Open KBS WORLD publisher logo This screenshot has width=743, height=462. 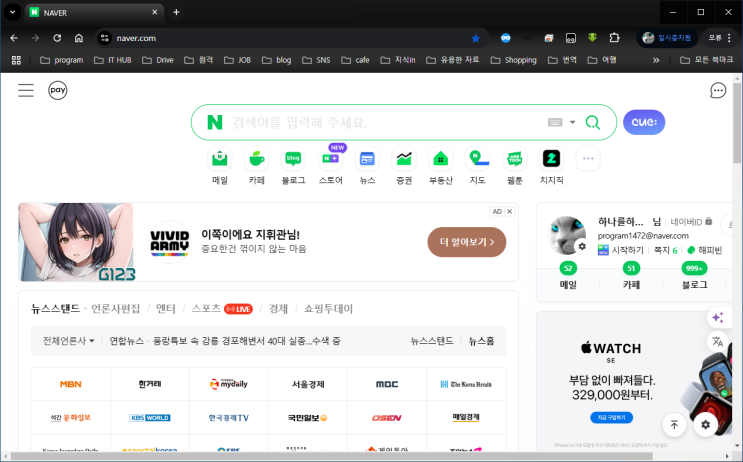(x=150, y=418)
